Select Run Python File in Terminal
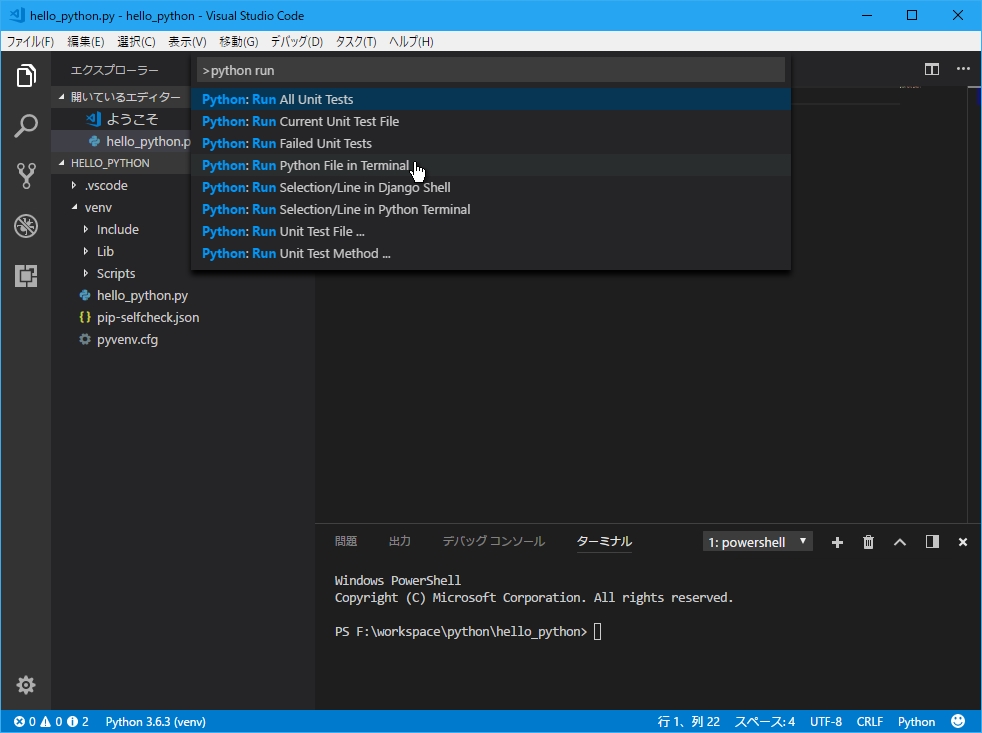The width and height of the screenshot is (982, 733). point(490,165)
